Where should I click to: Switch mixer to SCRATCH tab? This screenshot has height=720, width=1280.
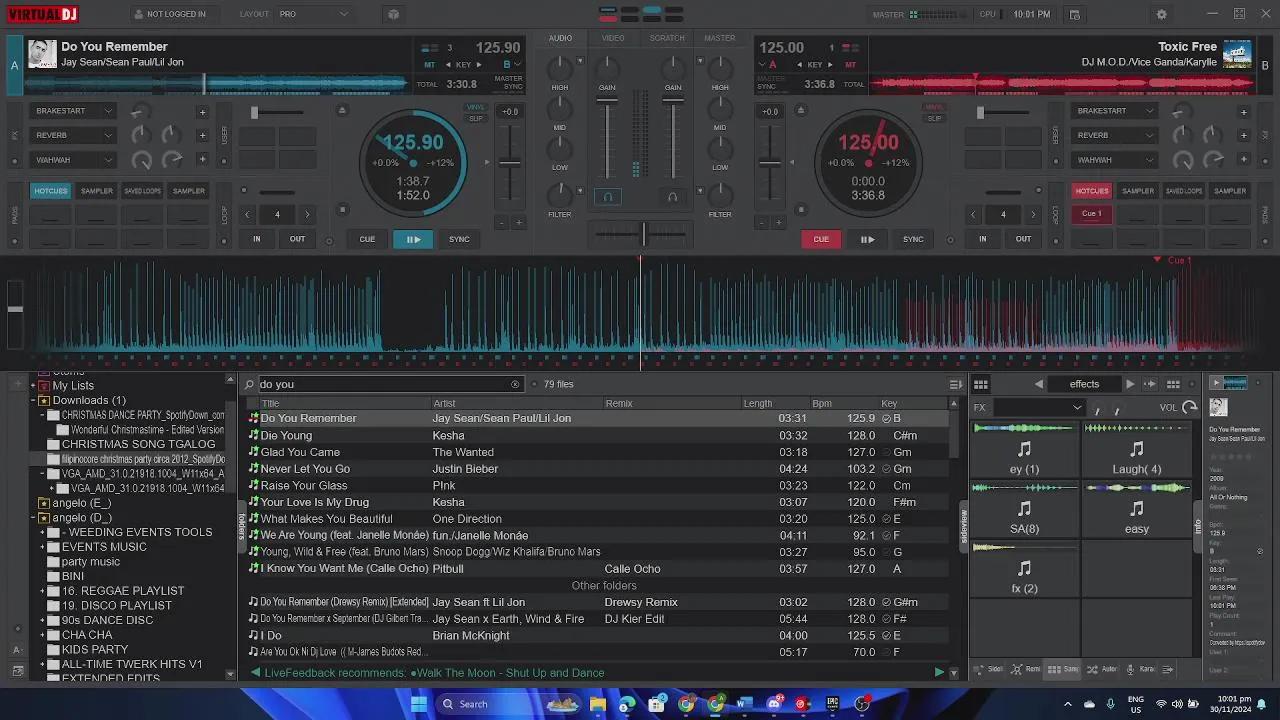667,38
